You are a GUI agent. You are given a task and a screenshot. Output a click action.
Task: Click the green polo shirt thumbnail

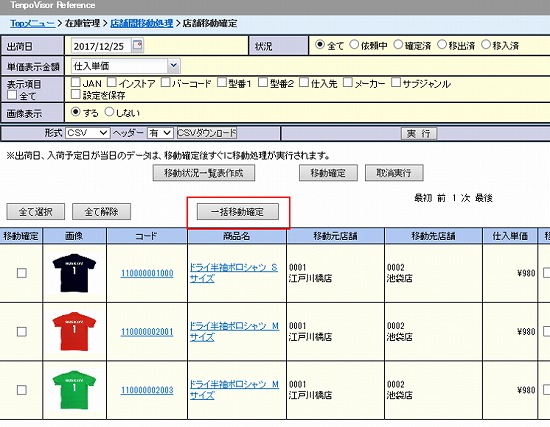(74, 390)
